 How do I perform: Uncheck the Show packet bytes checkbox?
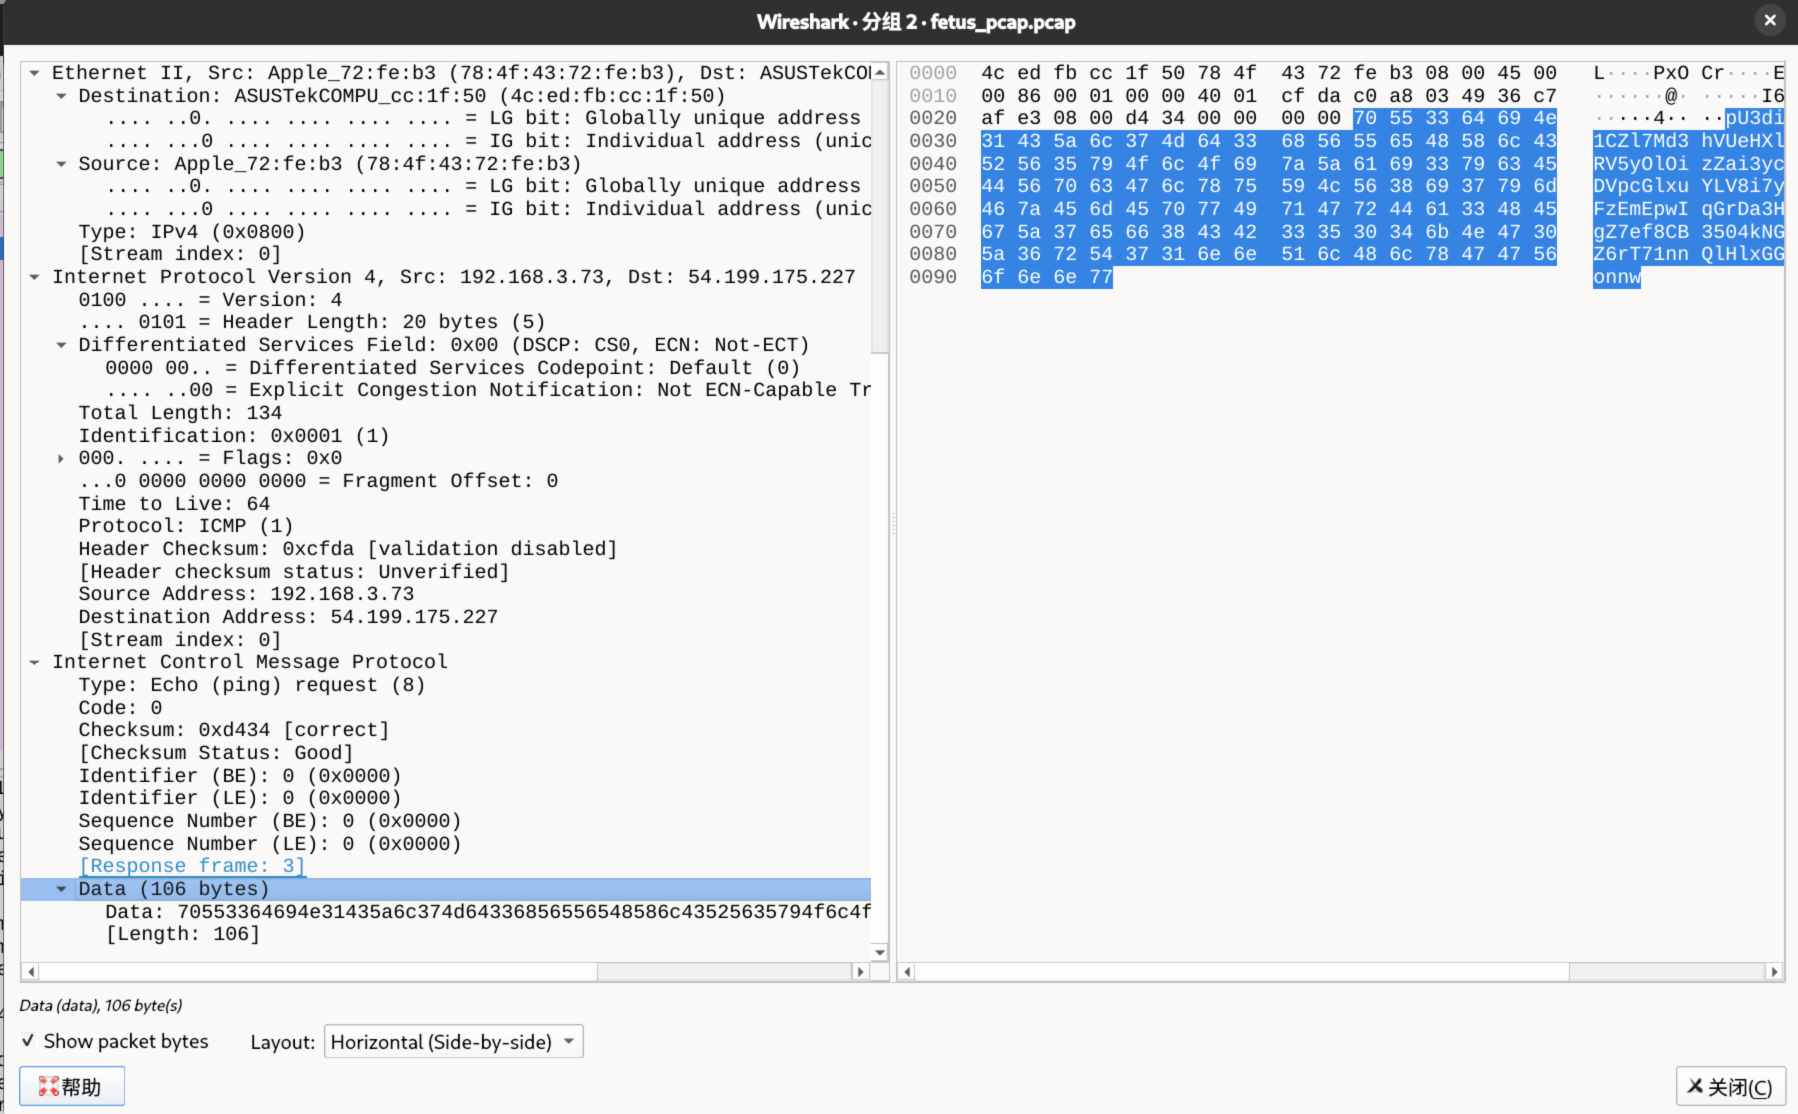tap(29, 1041)
